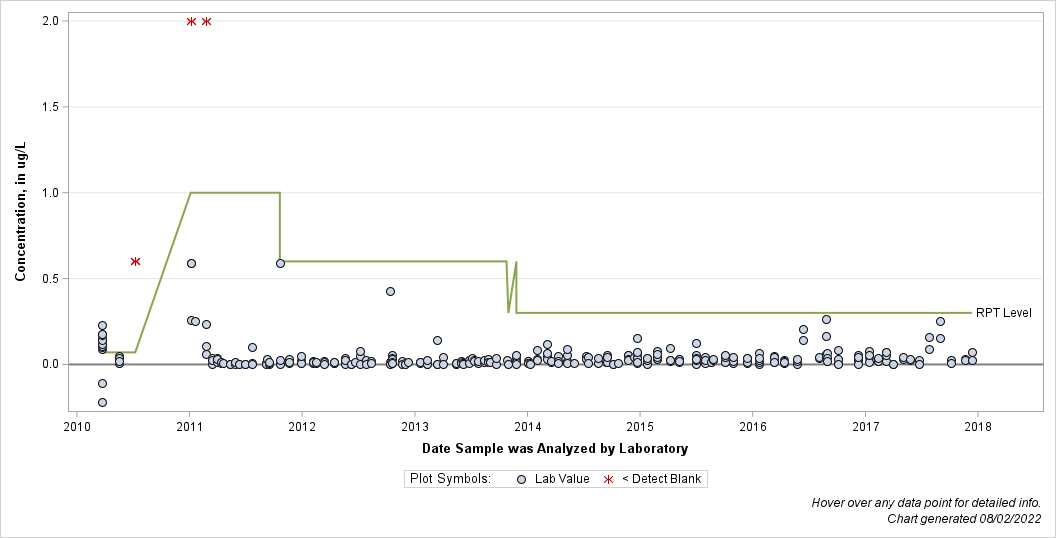
Task: Click the red asterisk near 0.6 in mid-2010
Action: tap(135, 261)
